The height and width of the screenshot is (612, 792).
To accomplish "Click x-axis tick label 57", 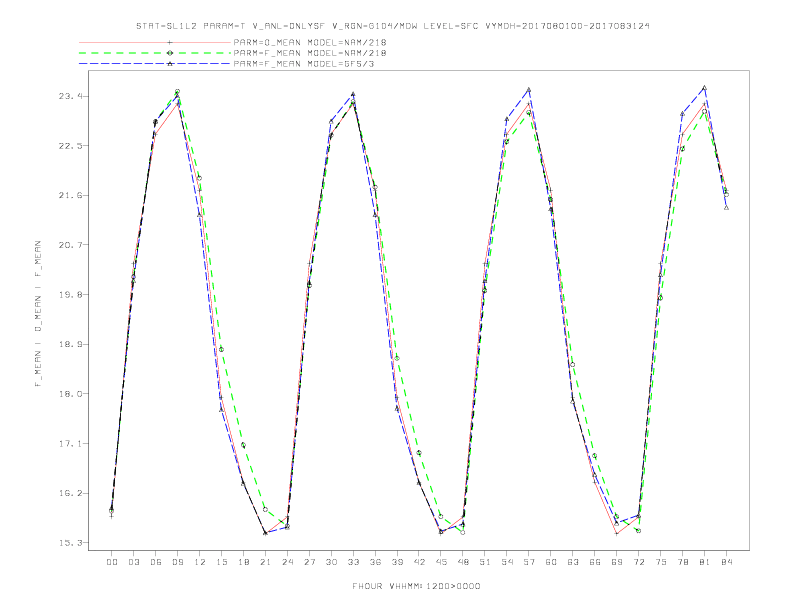I will click(x=529, y=562).
